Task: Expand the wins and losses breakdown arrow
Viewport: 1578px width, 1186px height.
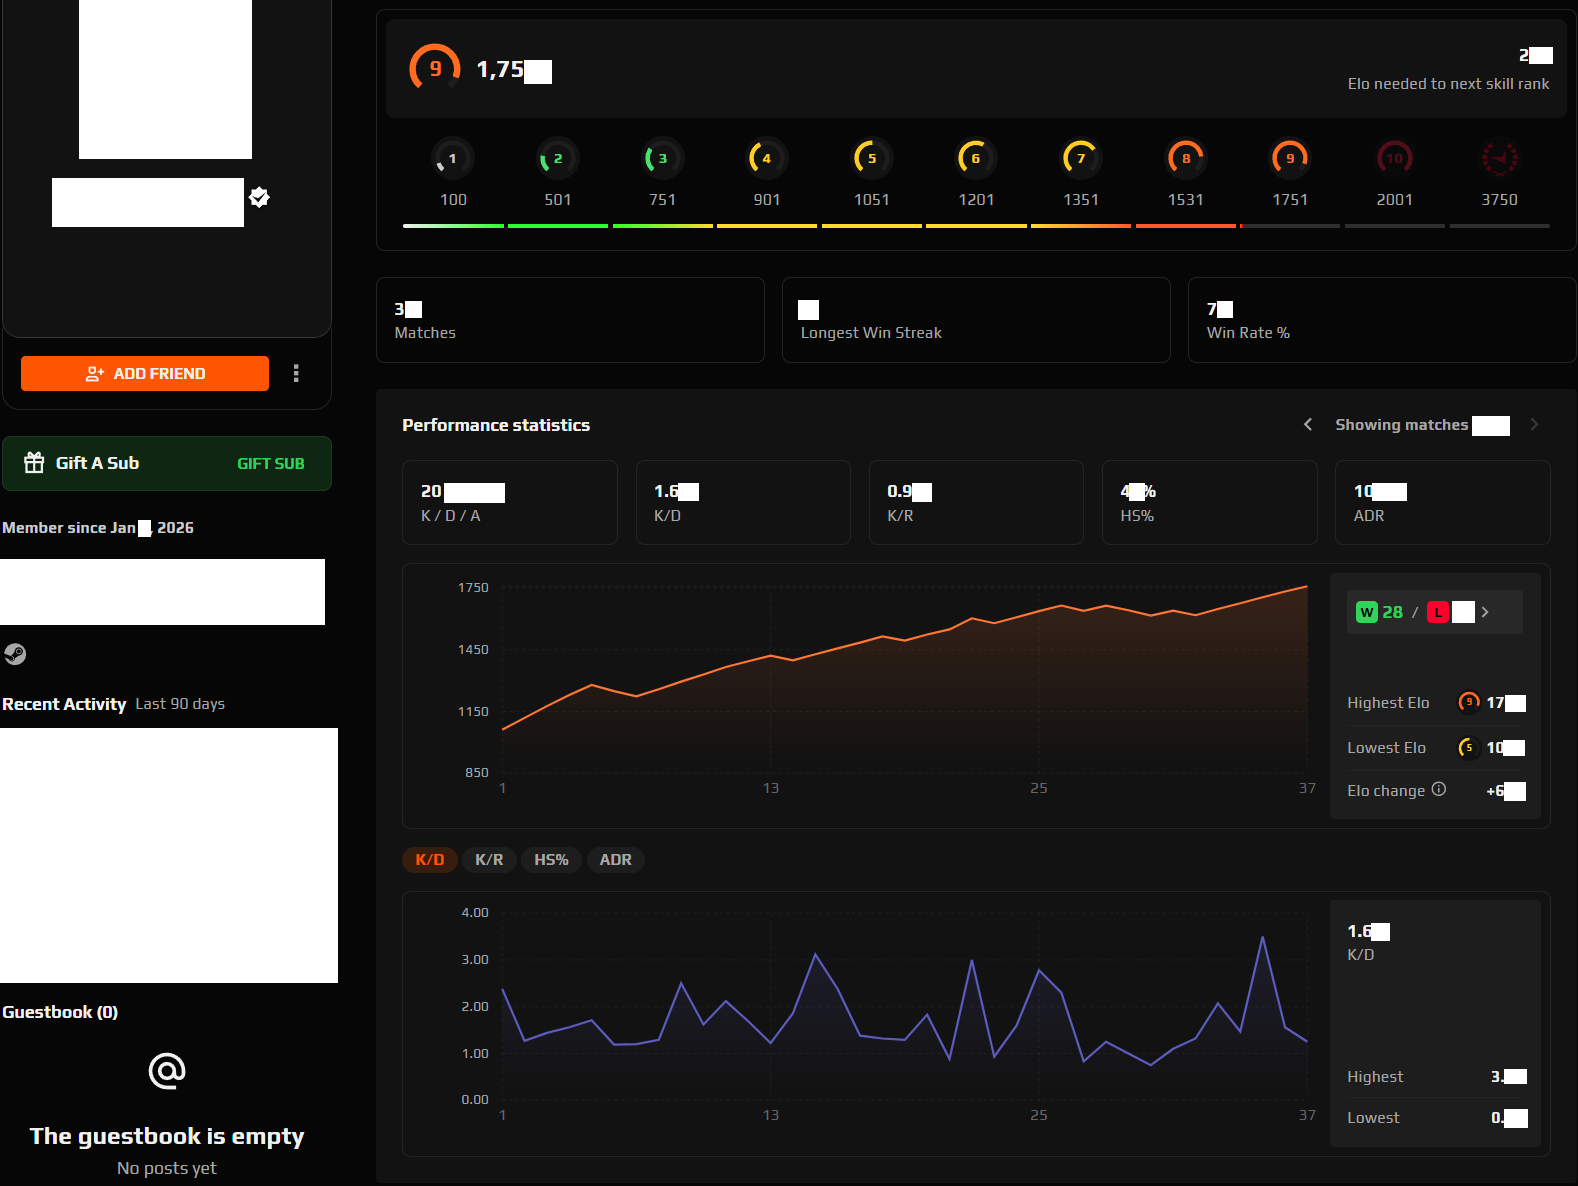Action: coord(1485,612)
